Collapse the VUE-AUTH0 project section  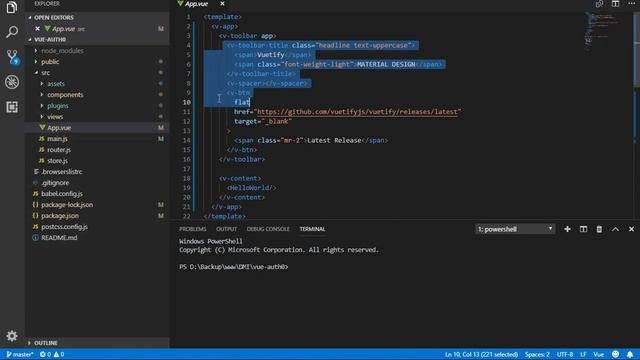50,40
